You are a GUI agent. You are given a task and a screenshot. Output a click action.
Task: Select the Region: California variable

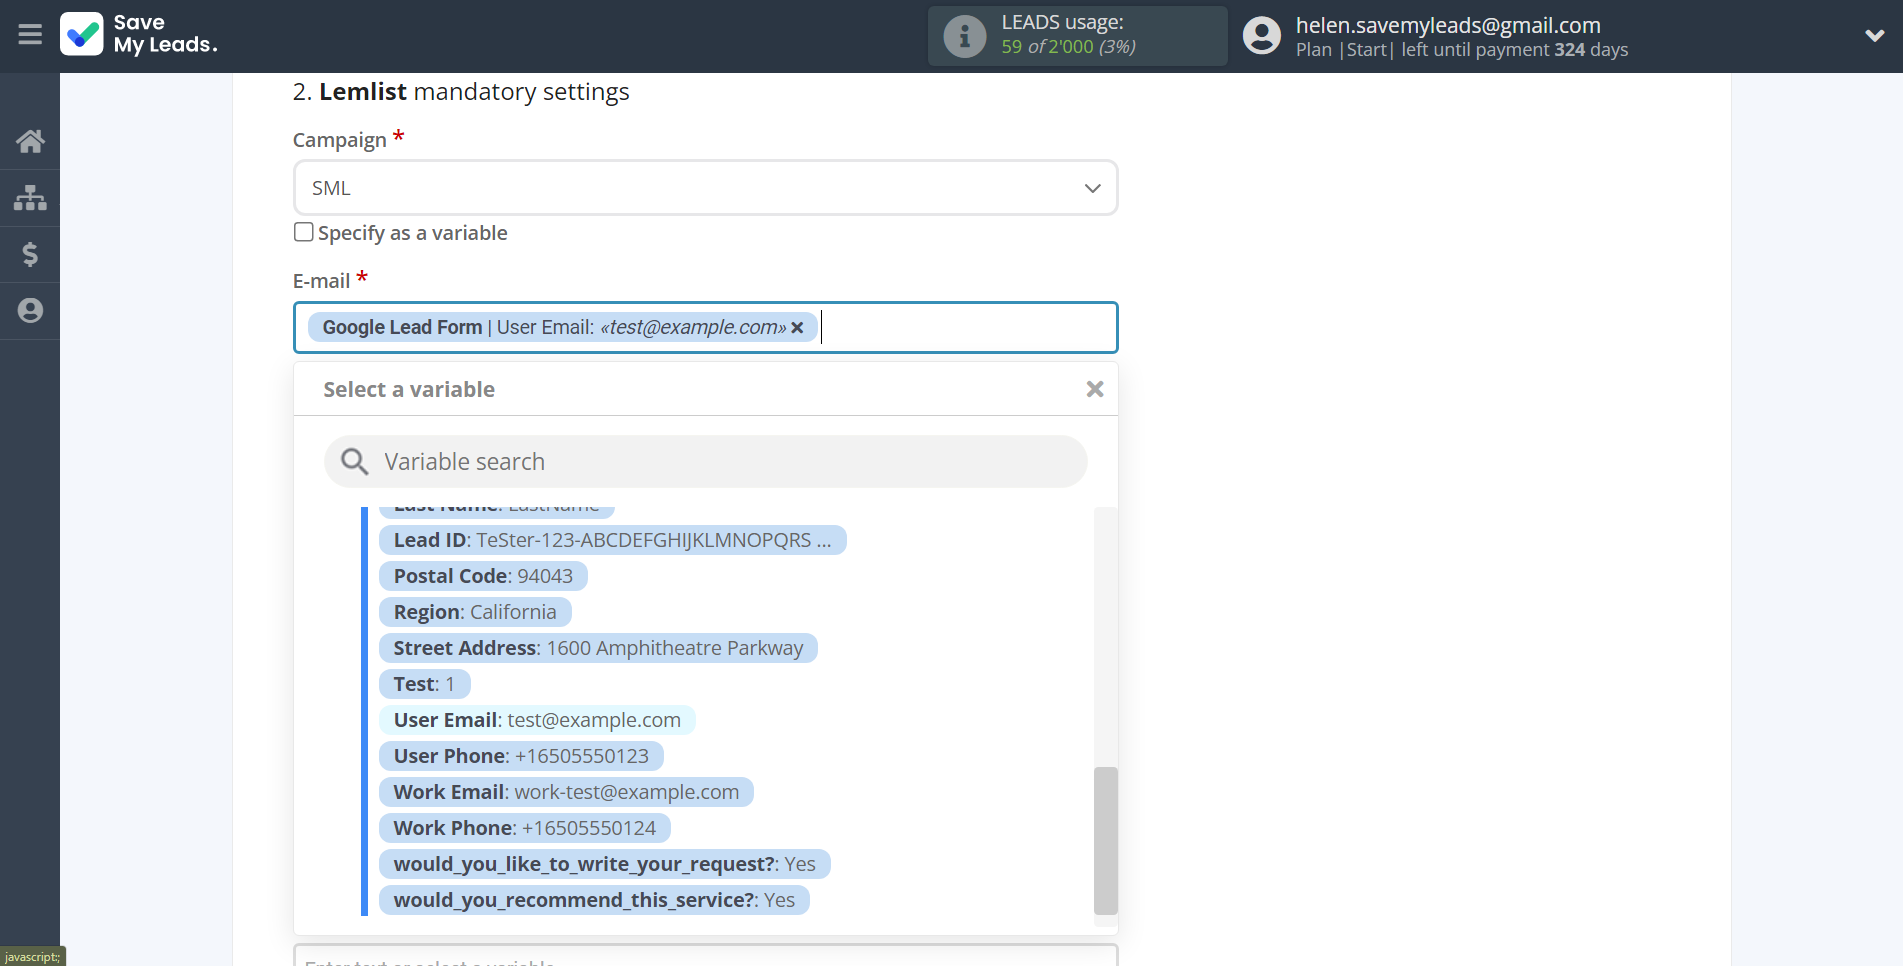(475, 612)
